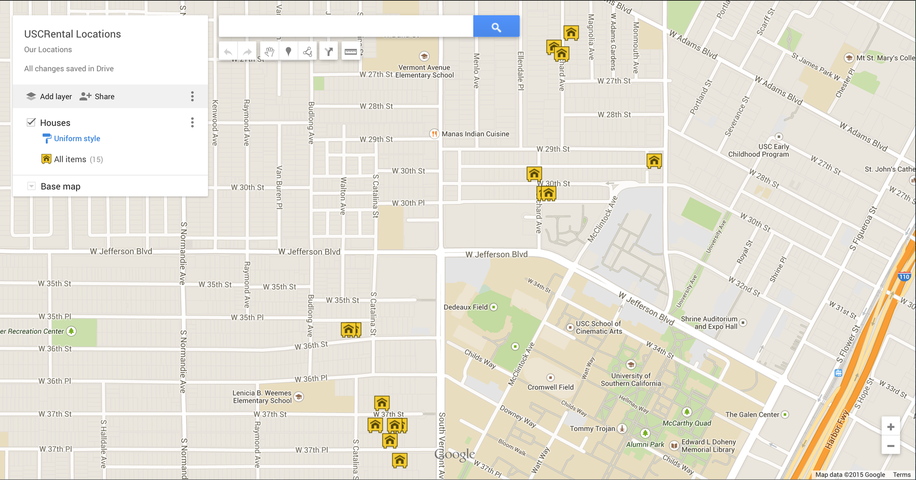The height and width of the screenshot is (480, 916).
Task: Select the Draw a line tool
Action: pyautogui.click(x=308, y=52)
